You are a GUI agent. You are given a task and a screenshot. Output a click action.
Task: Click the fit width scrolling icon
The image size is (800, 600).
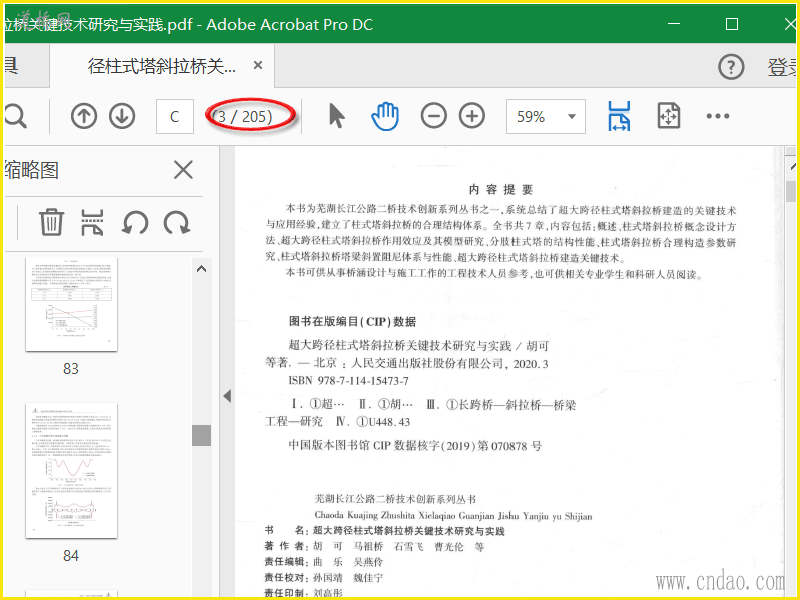tap(619, 116)
